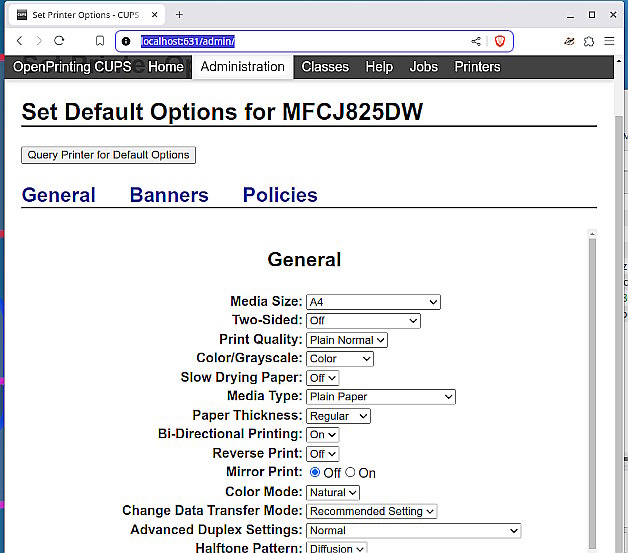Click the options panel vertical scrollbar
This screenshot has height=553, width=628.
coord(592,394)
